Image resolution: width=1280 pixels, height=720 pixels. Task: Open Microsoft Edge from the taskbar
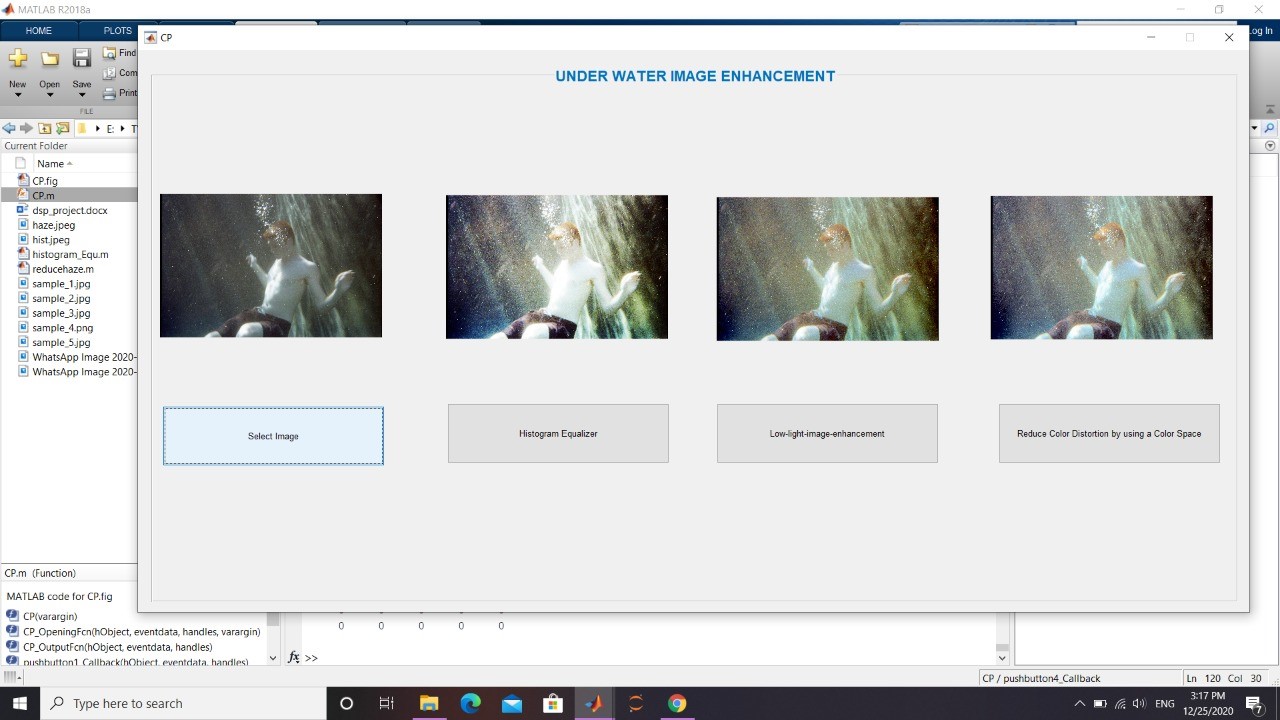(470, 703)
